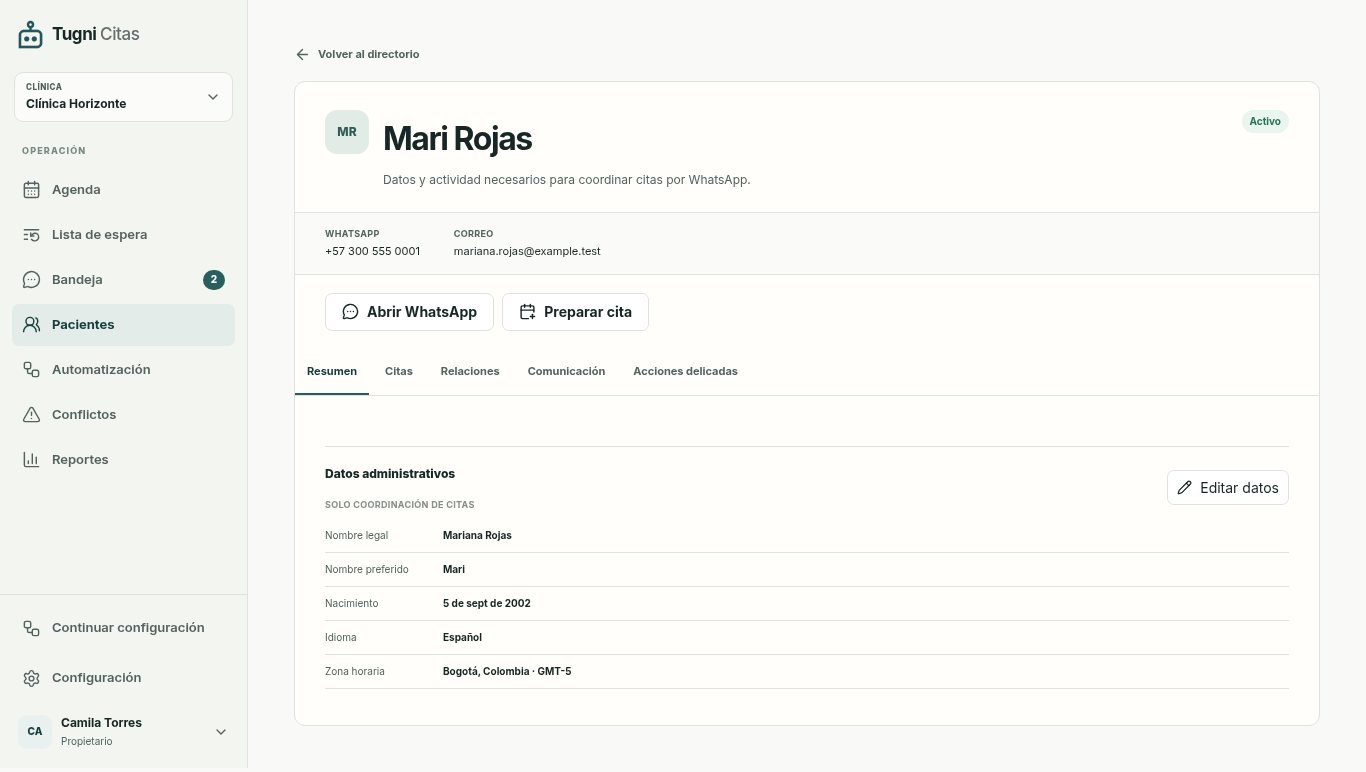Click the Configuración gear icon
This screenshot has width=1366, height=772.
tap(31, 678)
